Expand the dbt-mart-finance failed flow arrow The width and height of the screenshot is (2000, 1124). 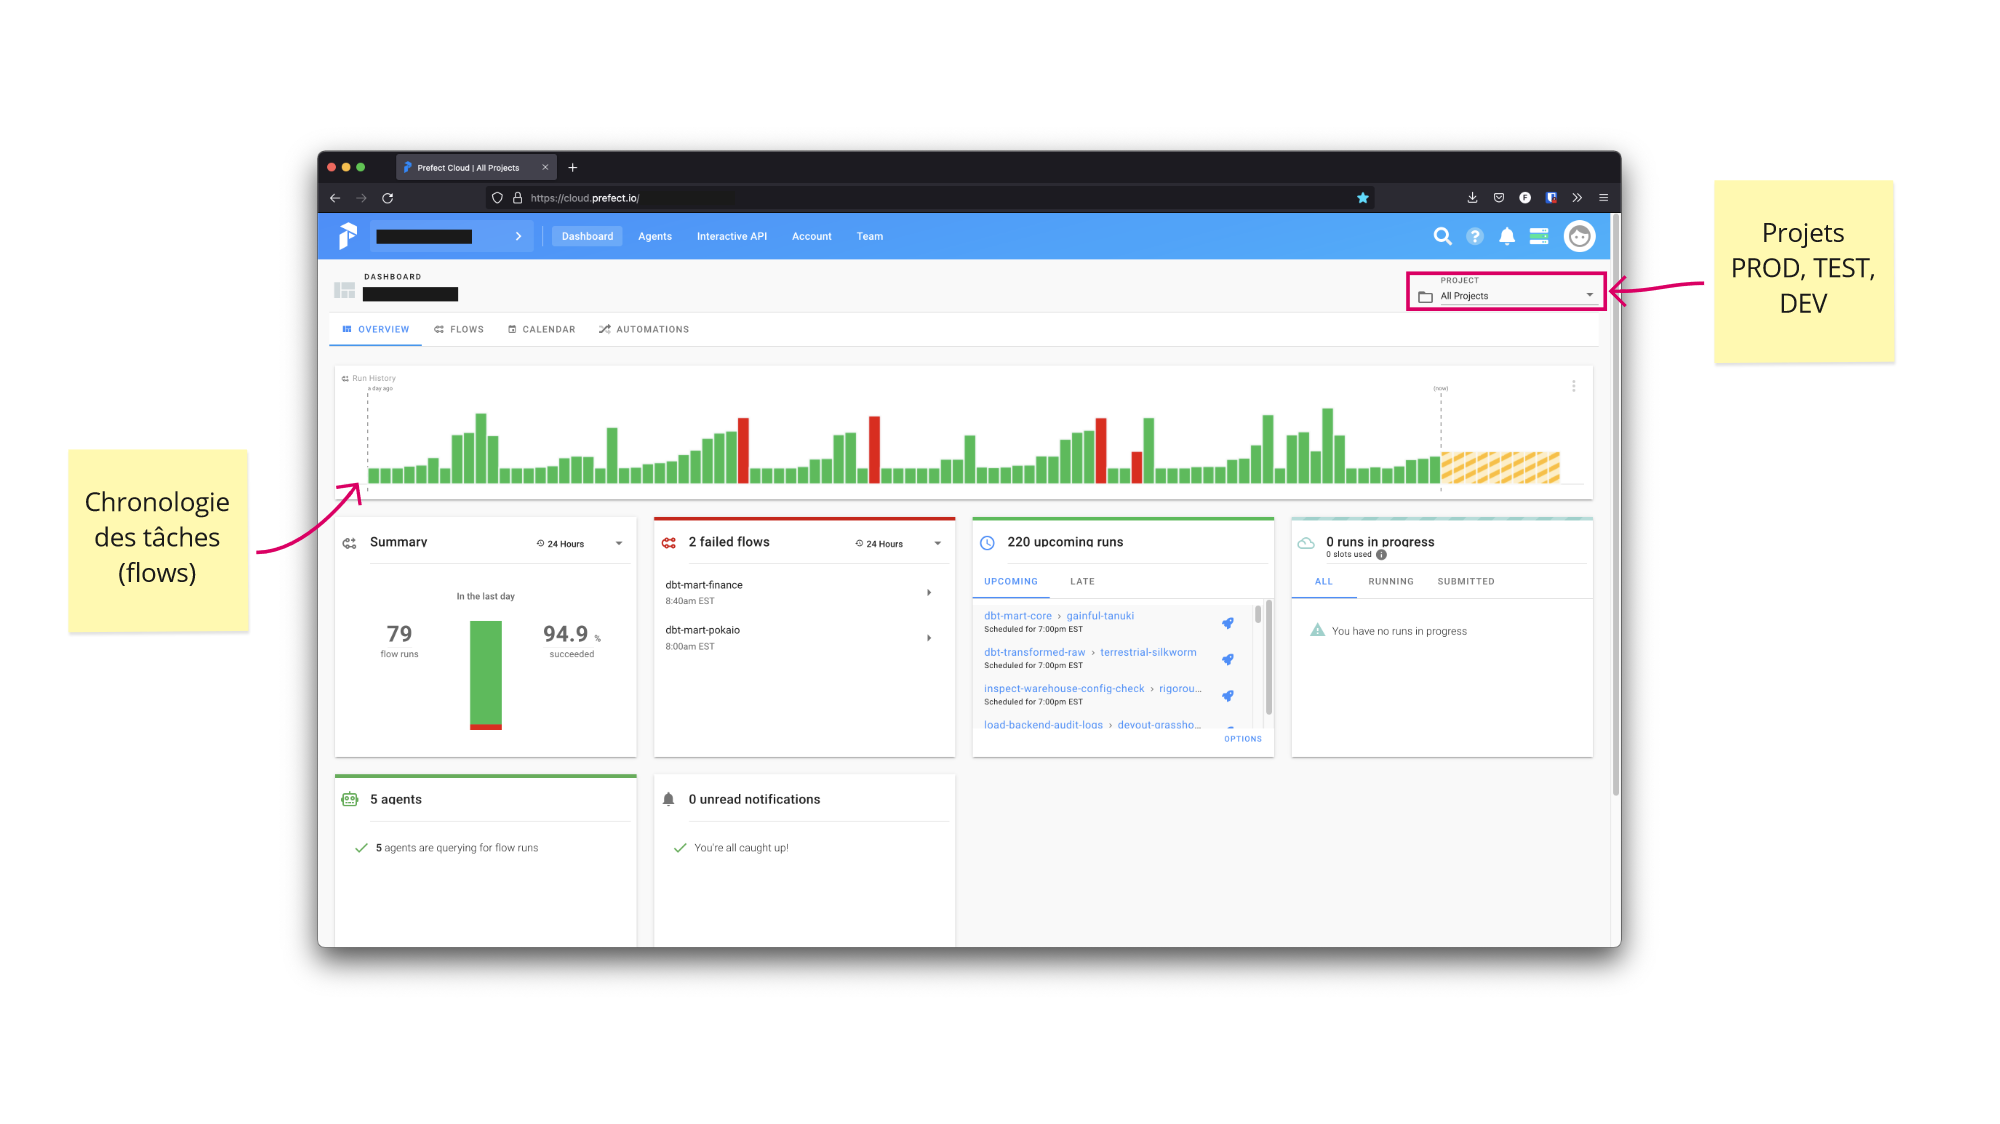929,593
